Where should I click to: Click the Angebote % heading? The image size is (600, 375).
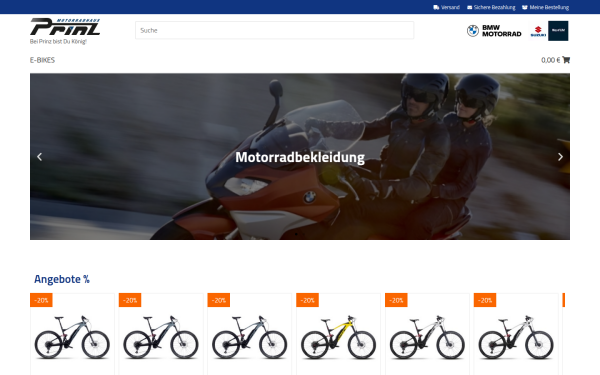(x=62, y=279)
